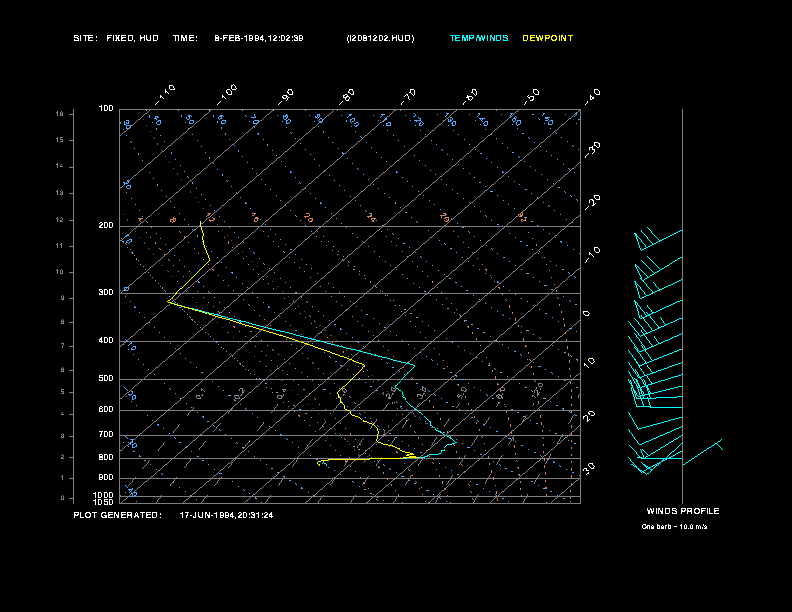This screenshot has height=612, width=792.
Task: Click the 500 pressure level label
Action: (x=106, y=378)
